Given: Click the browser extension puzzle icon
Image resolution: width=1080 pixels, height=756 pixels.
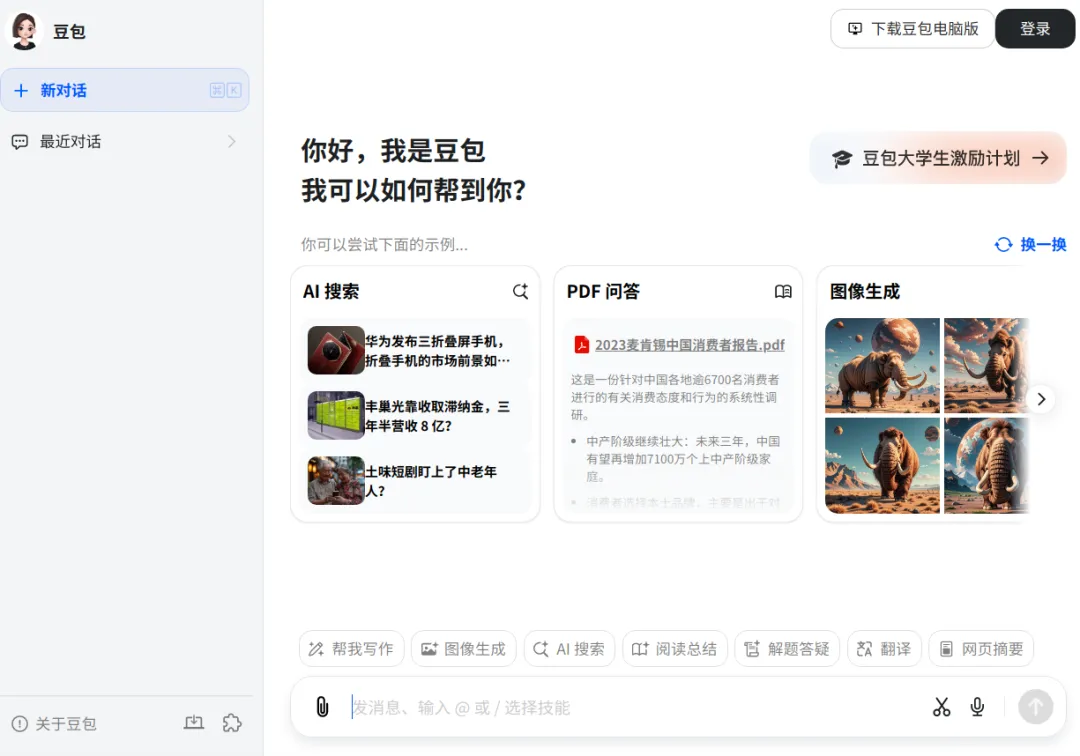Looking at the screenshot, I should (x=232, y=723).
